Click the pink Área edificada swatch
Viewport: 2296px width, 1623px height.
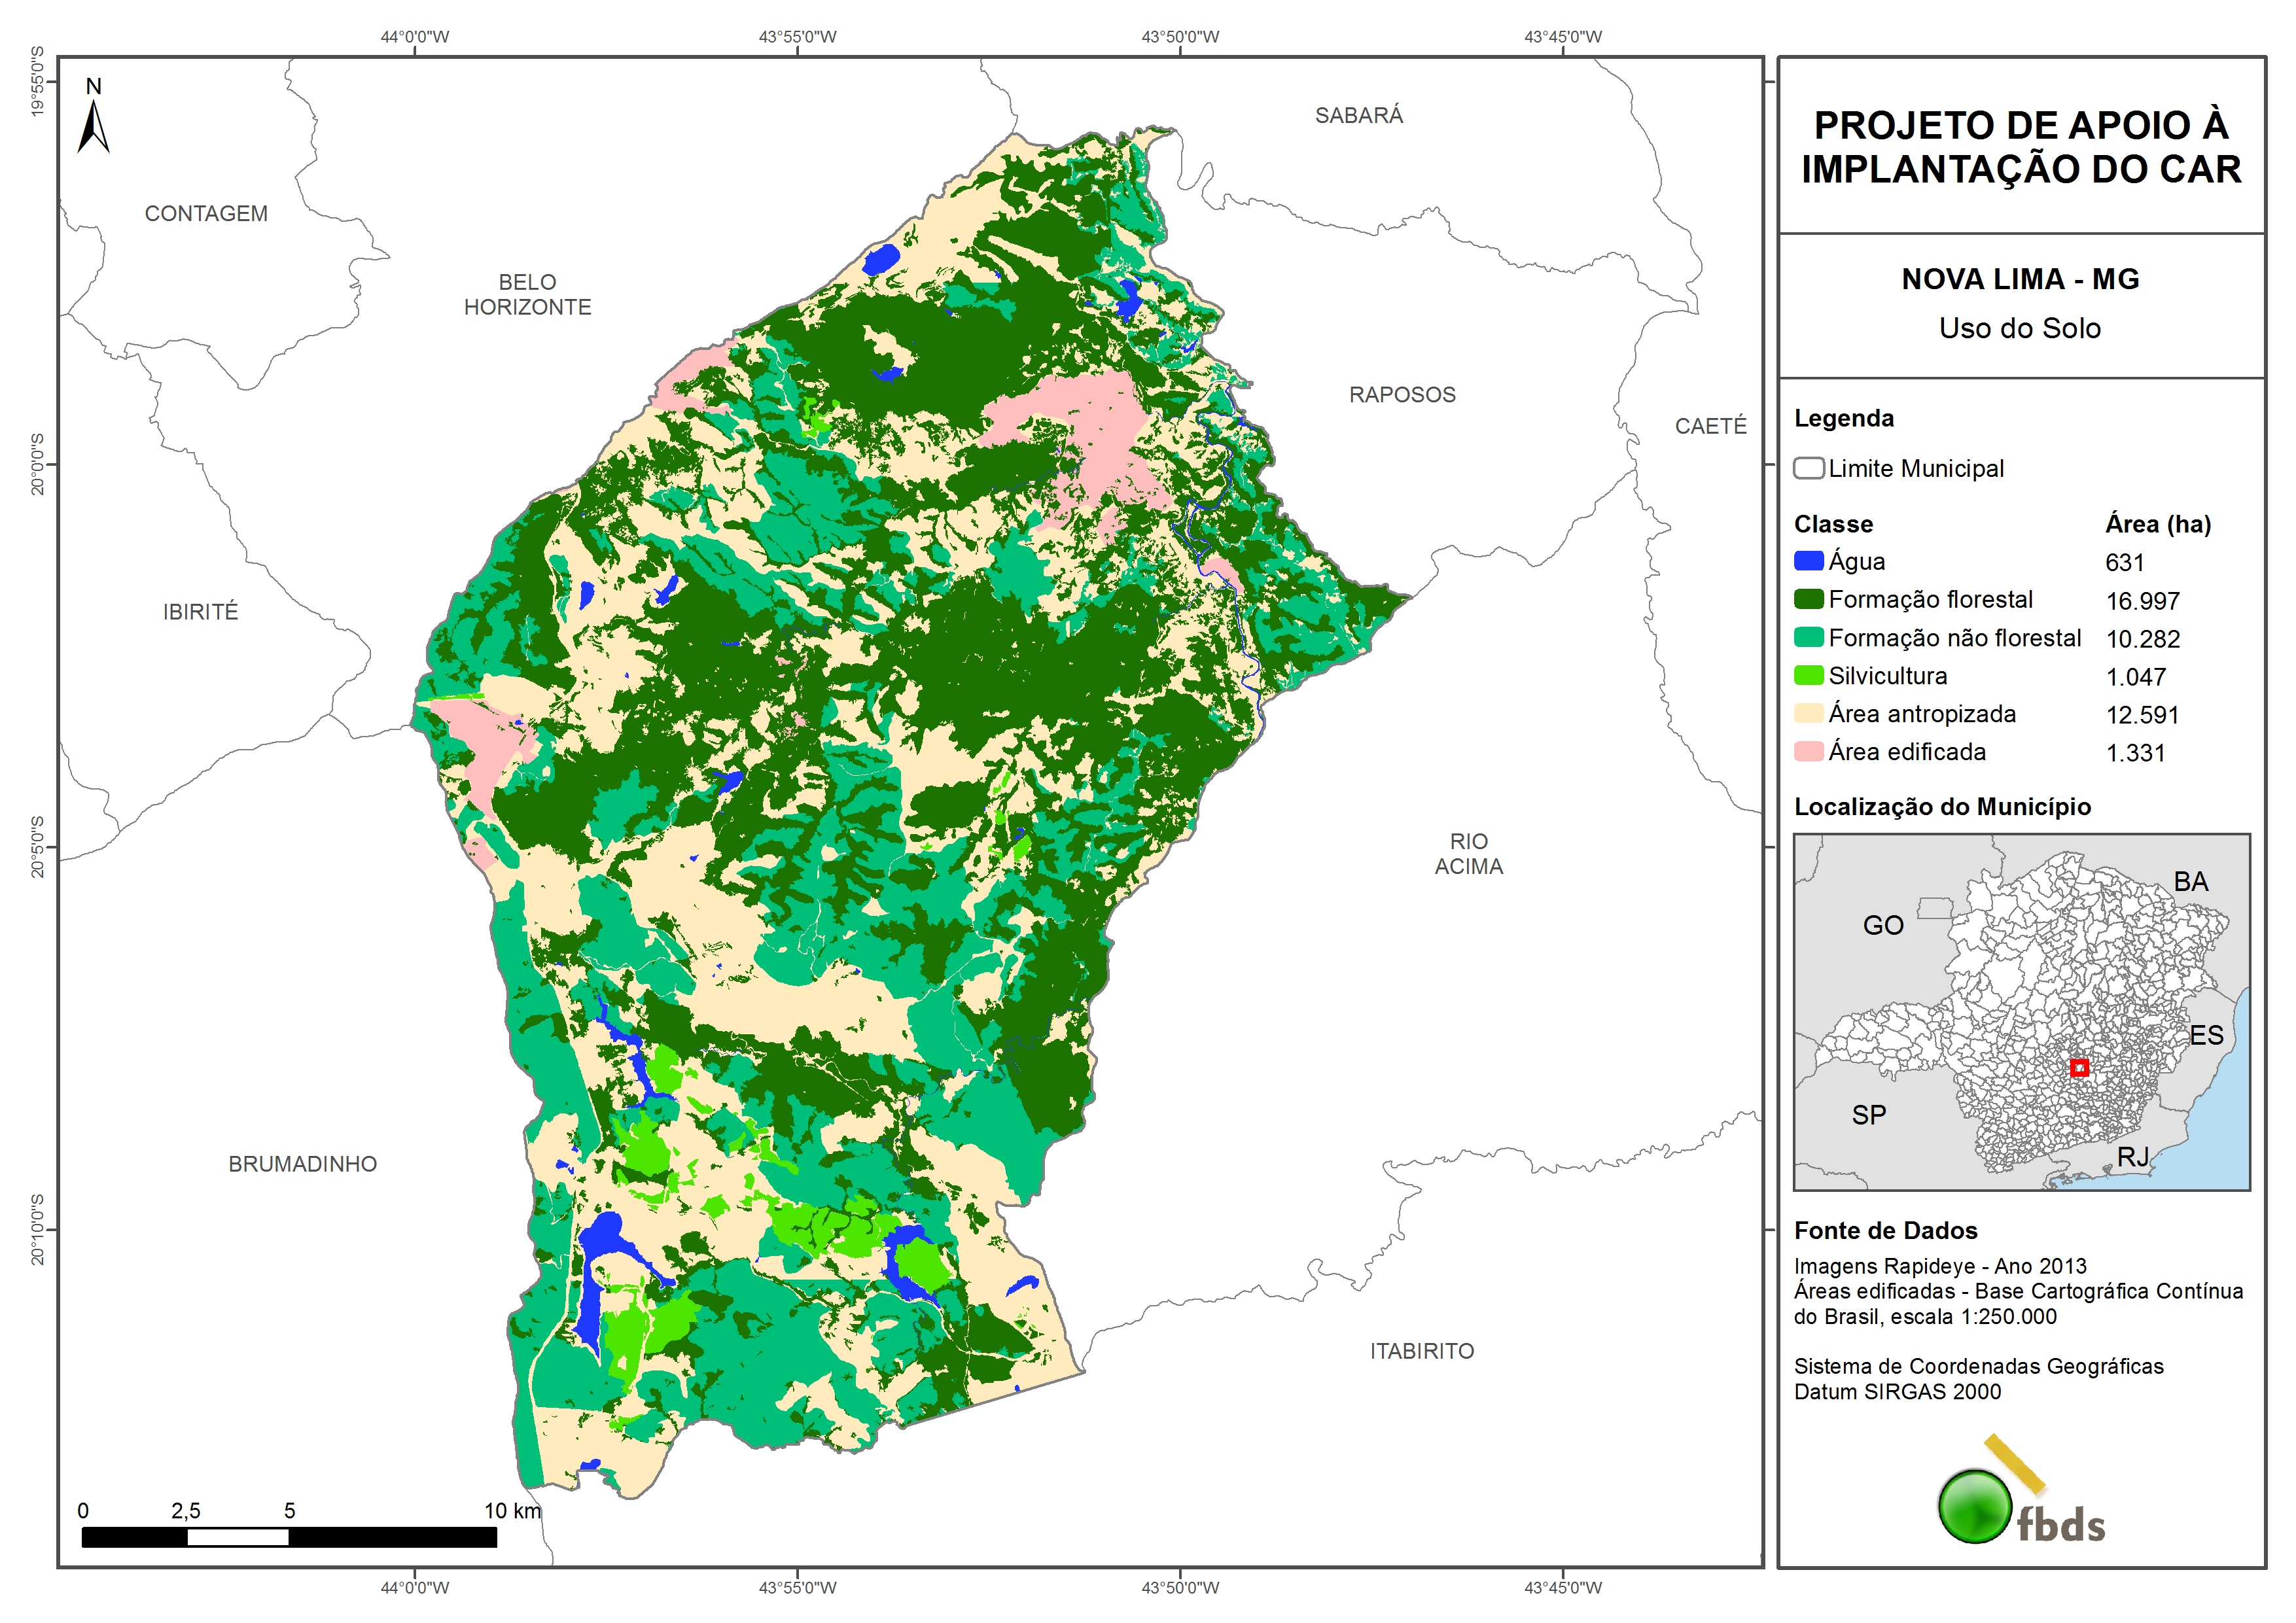pos(1808,751)
